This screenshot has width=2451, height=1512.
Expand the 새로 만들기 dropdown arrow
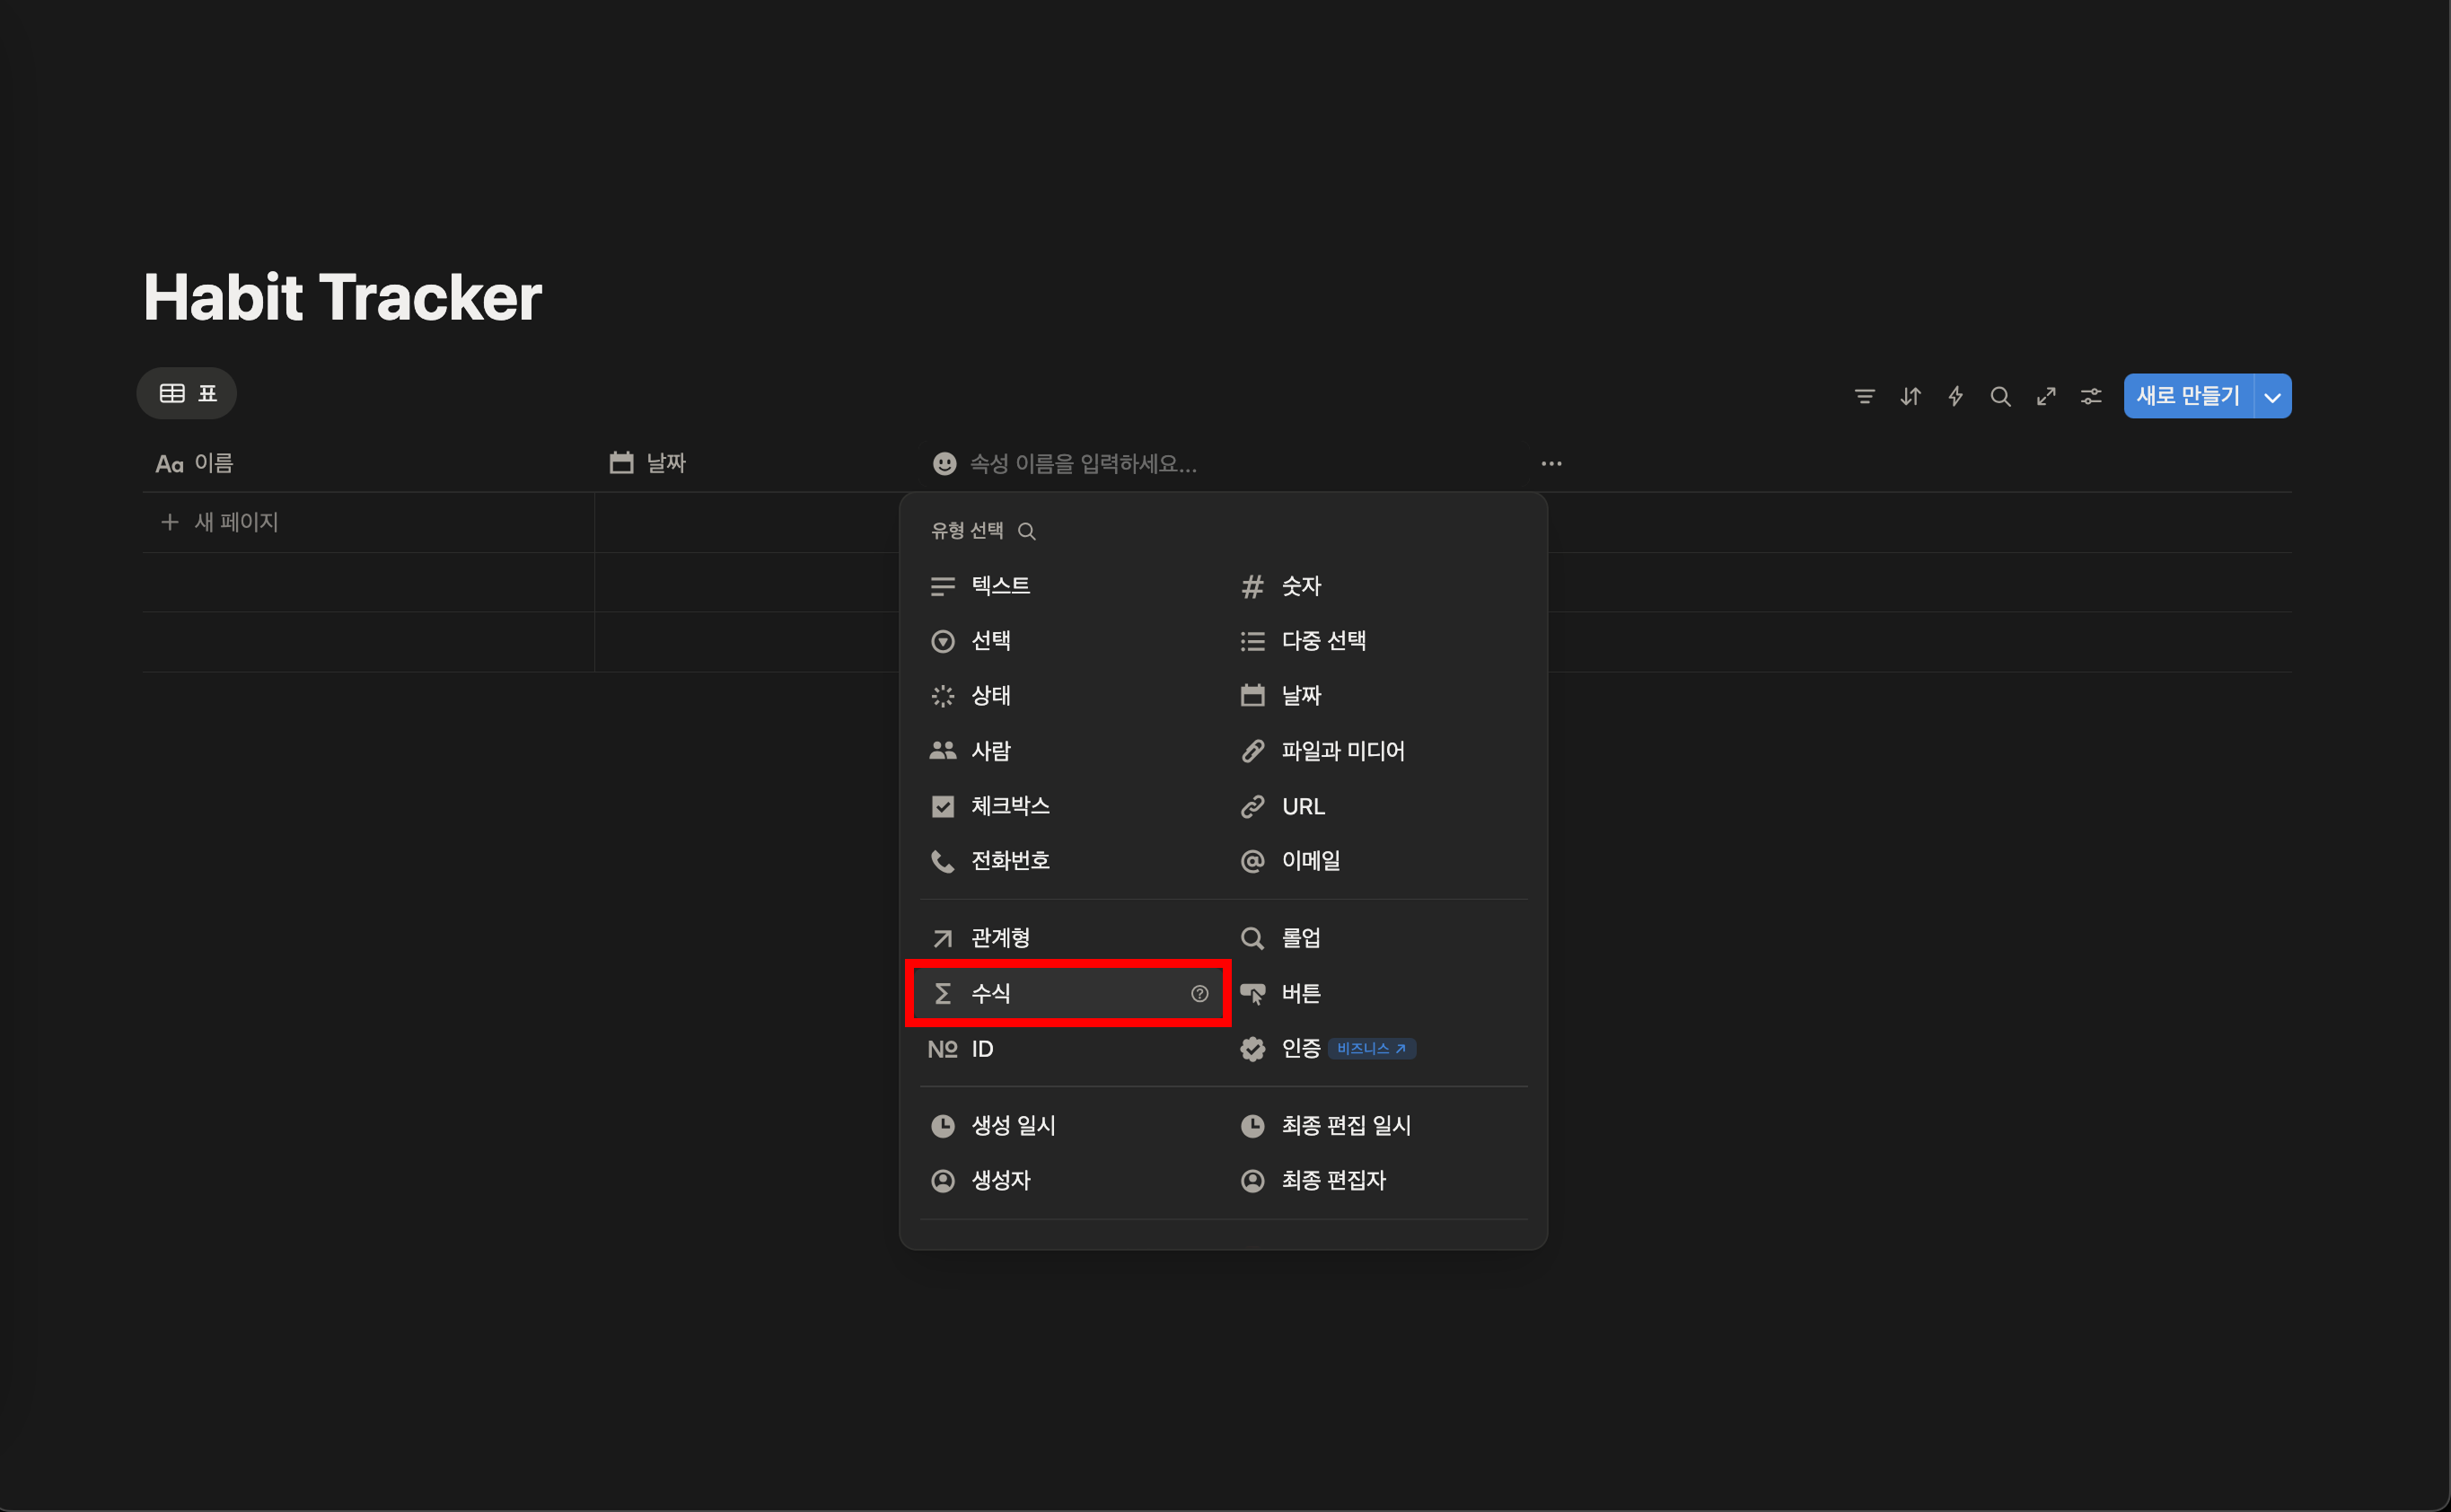2272,397
